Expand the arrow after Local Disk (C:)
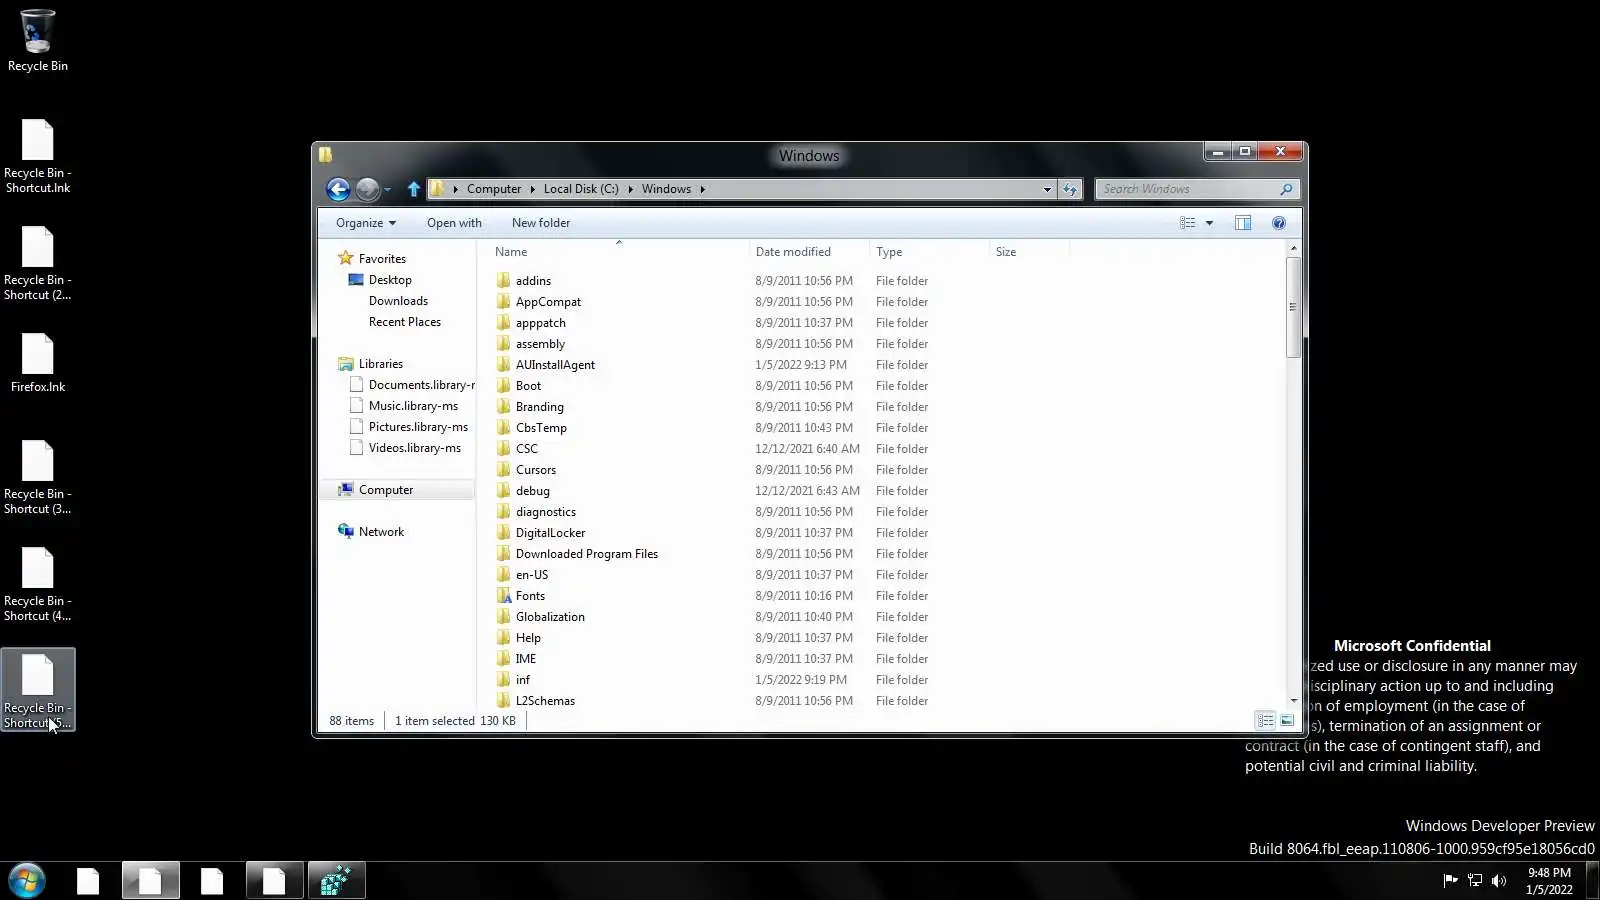Image resolution: width=1600 pixels, height=900 pixels. [x=630, y=189]
